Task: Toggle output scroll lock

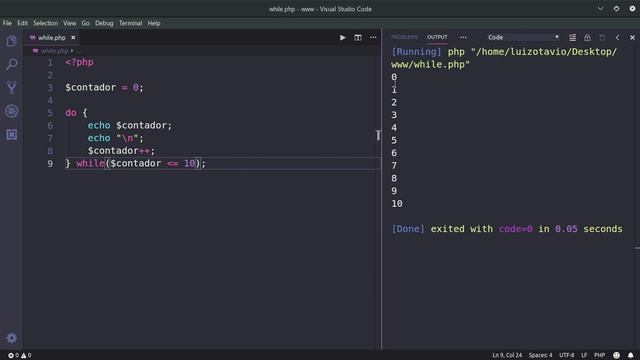Action: tap(587, 38)
